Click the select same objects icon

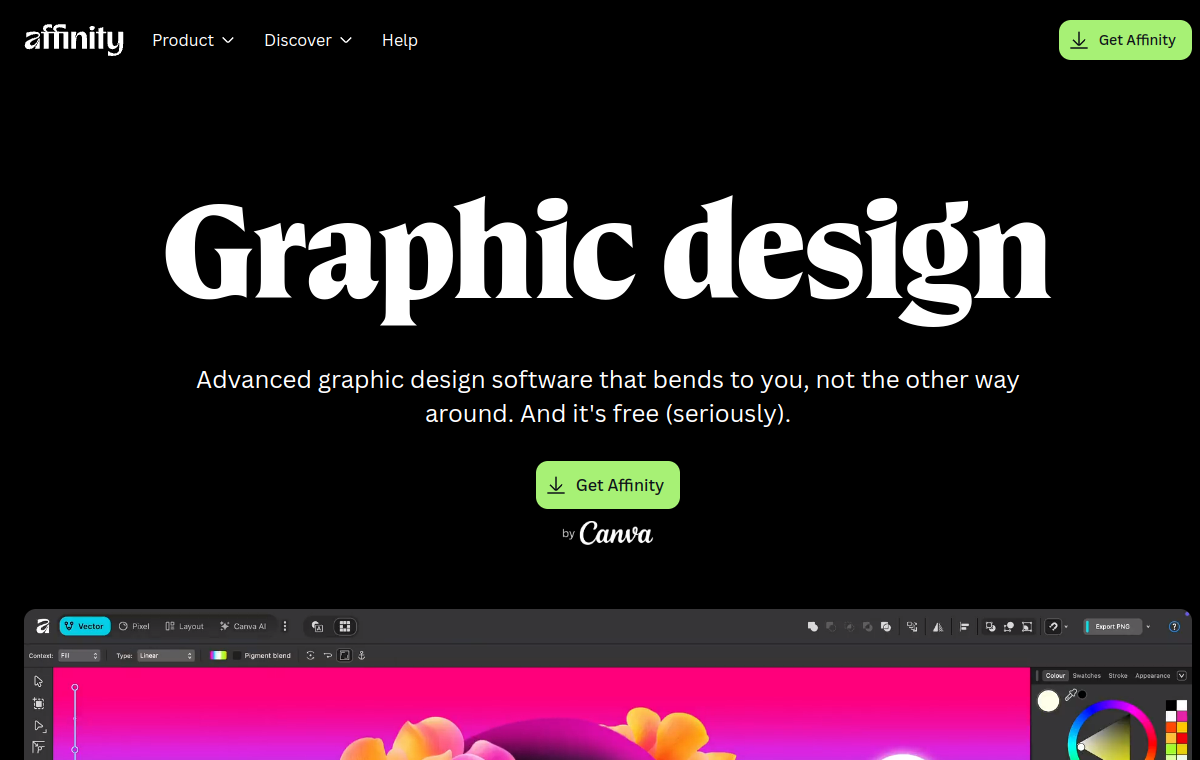pos(912,626)
